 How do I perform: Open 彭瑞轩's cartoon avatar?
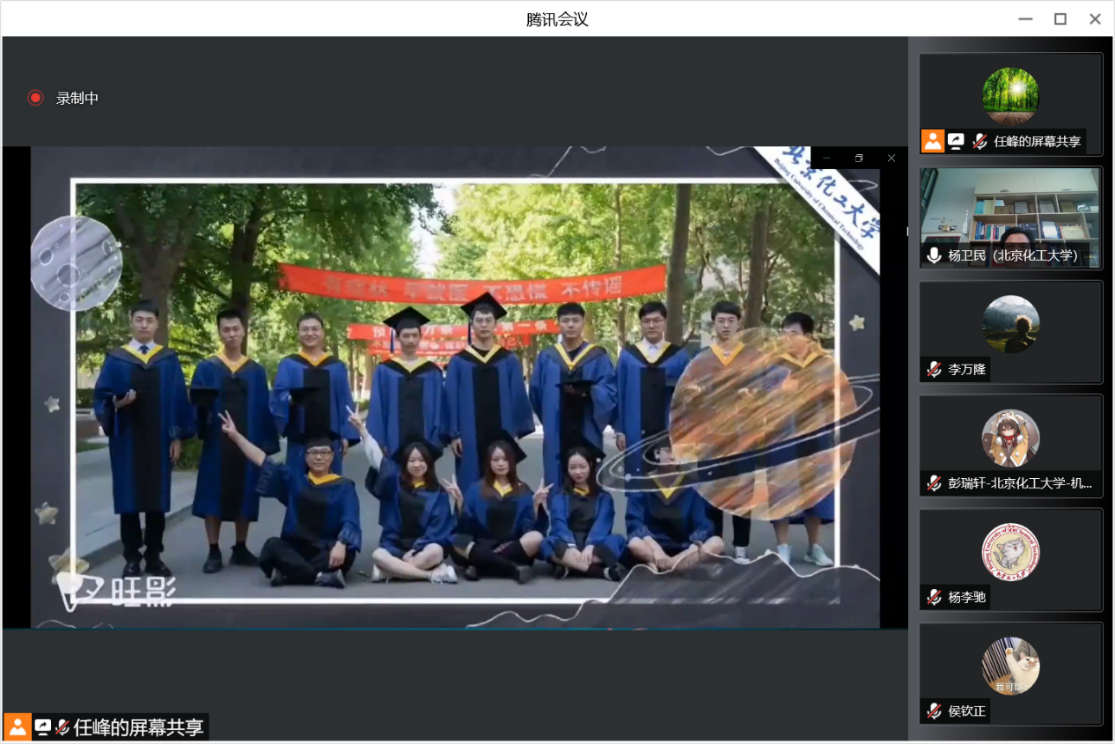pos(1010,438)
